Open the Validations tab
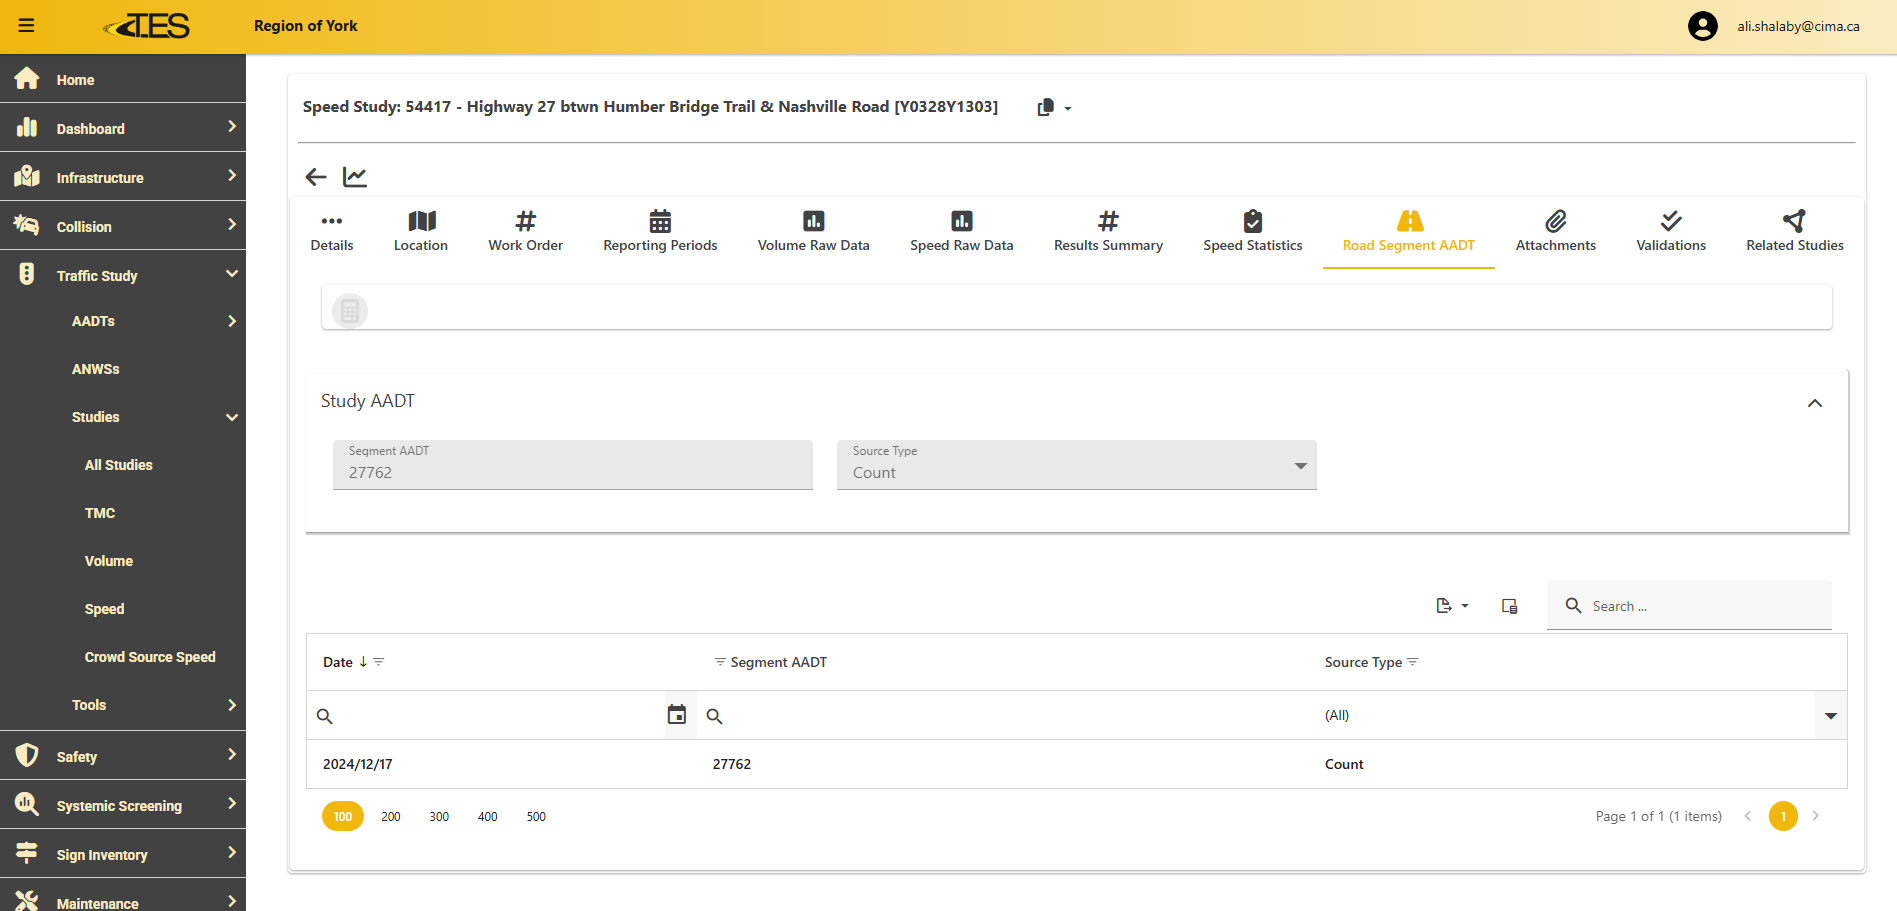The width and height of the screenshot is (1897, 911). [x=1670, y=231]
